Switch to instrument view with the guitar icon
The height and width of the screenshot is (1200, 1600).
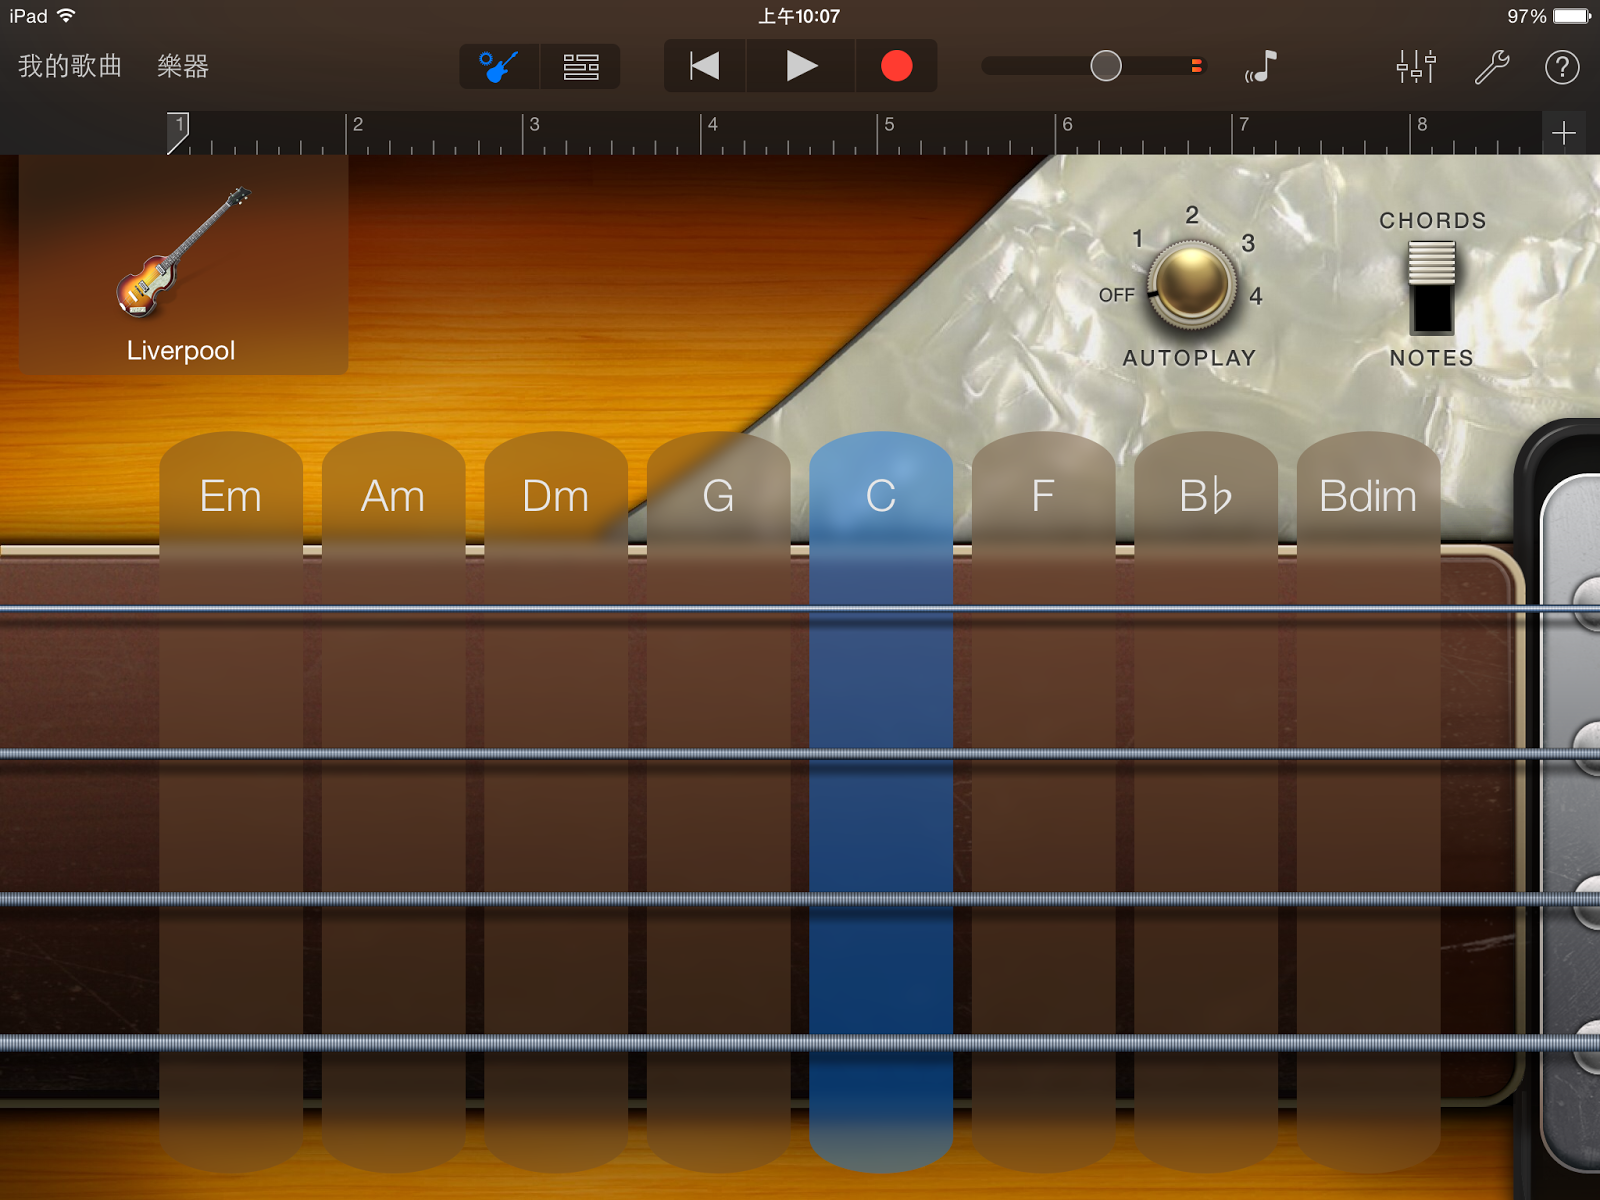tap(498, 66)
